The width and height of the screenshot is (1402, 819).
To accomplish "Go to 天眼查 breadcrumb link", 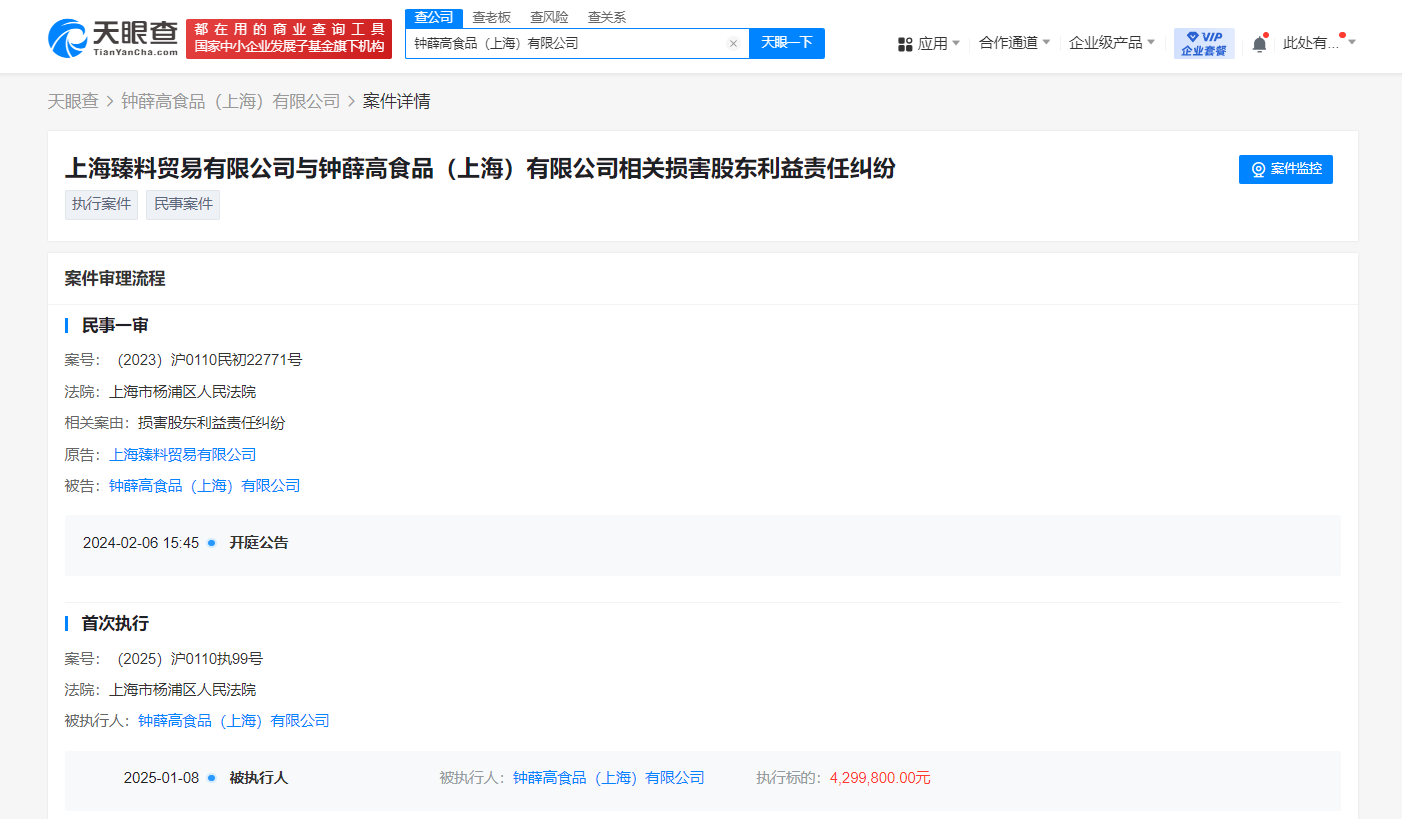I will click(x=73, y=101).
